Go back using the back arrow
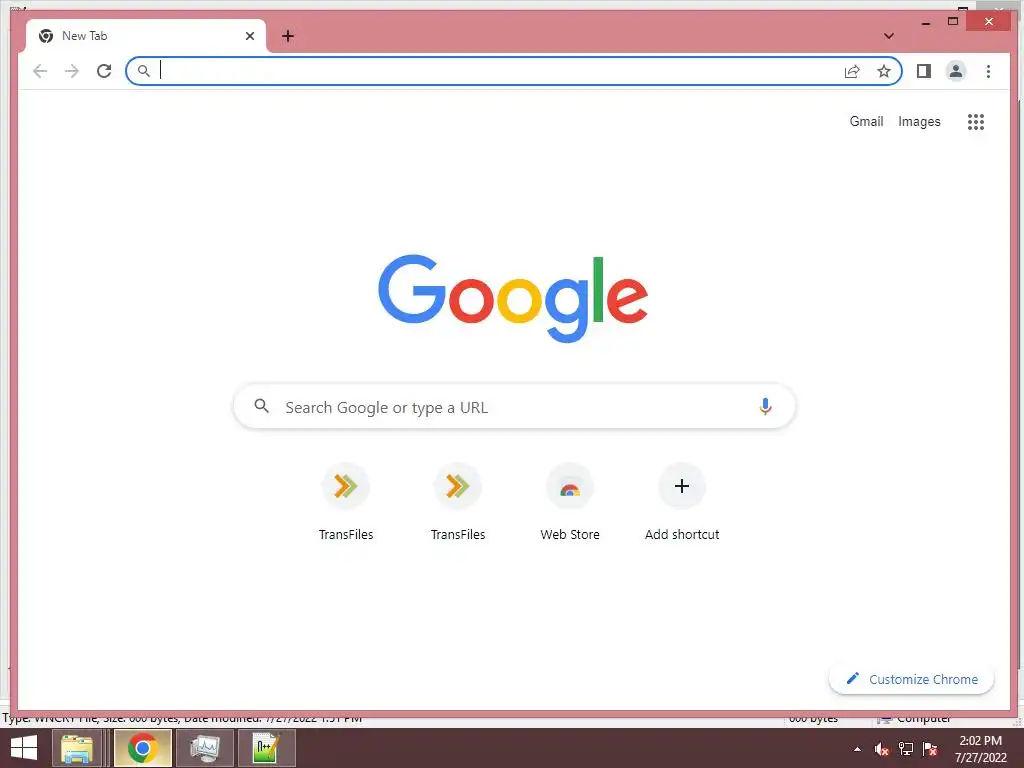The height and width of the screenshot is (768, 1024). [40, 71]
